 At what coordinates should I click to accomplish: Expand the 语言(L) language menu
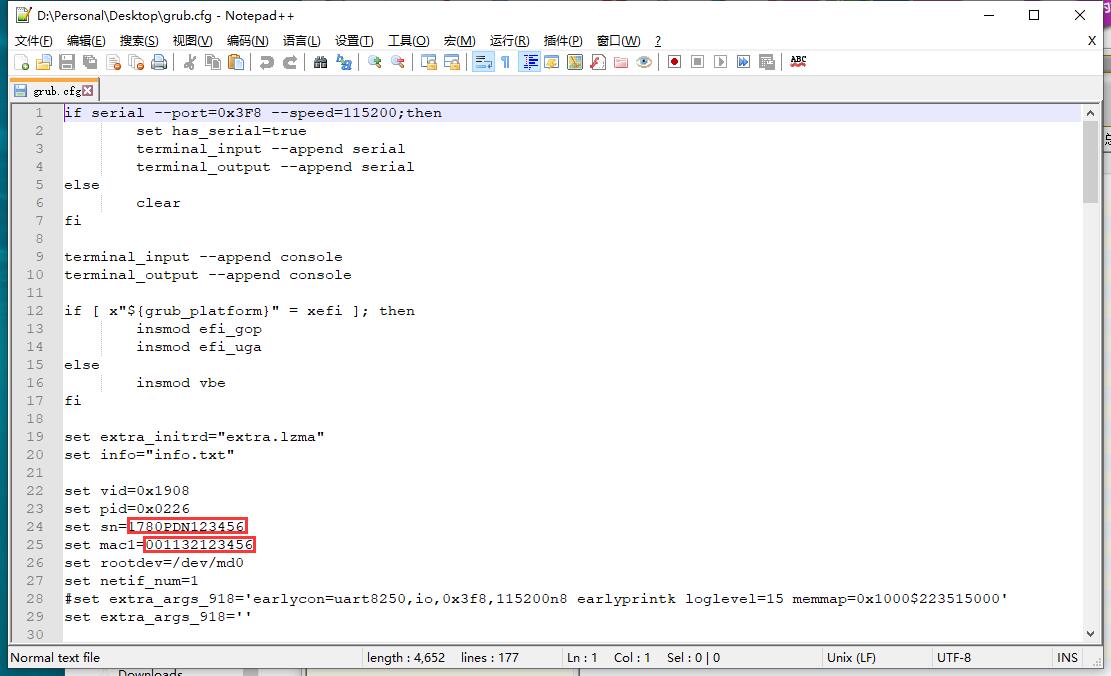301,40
